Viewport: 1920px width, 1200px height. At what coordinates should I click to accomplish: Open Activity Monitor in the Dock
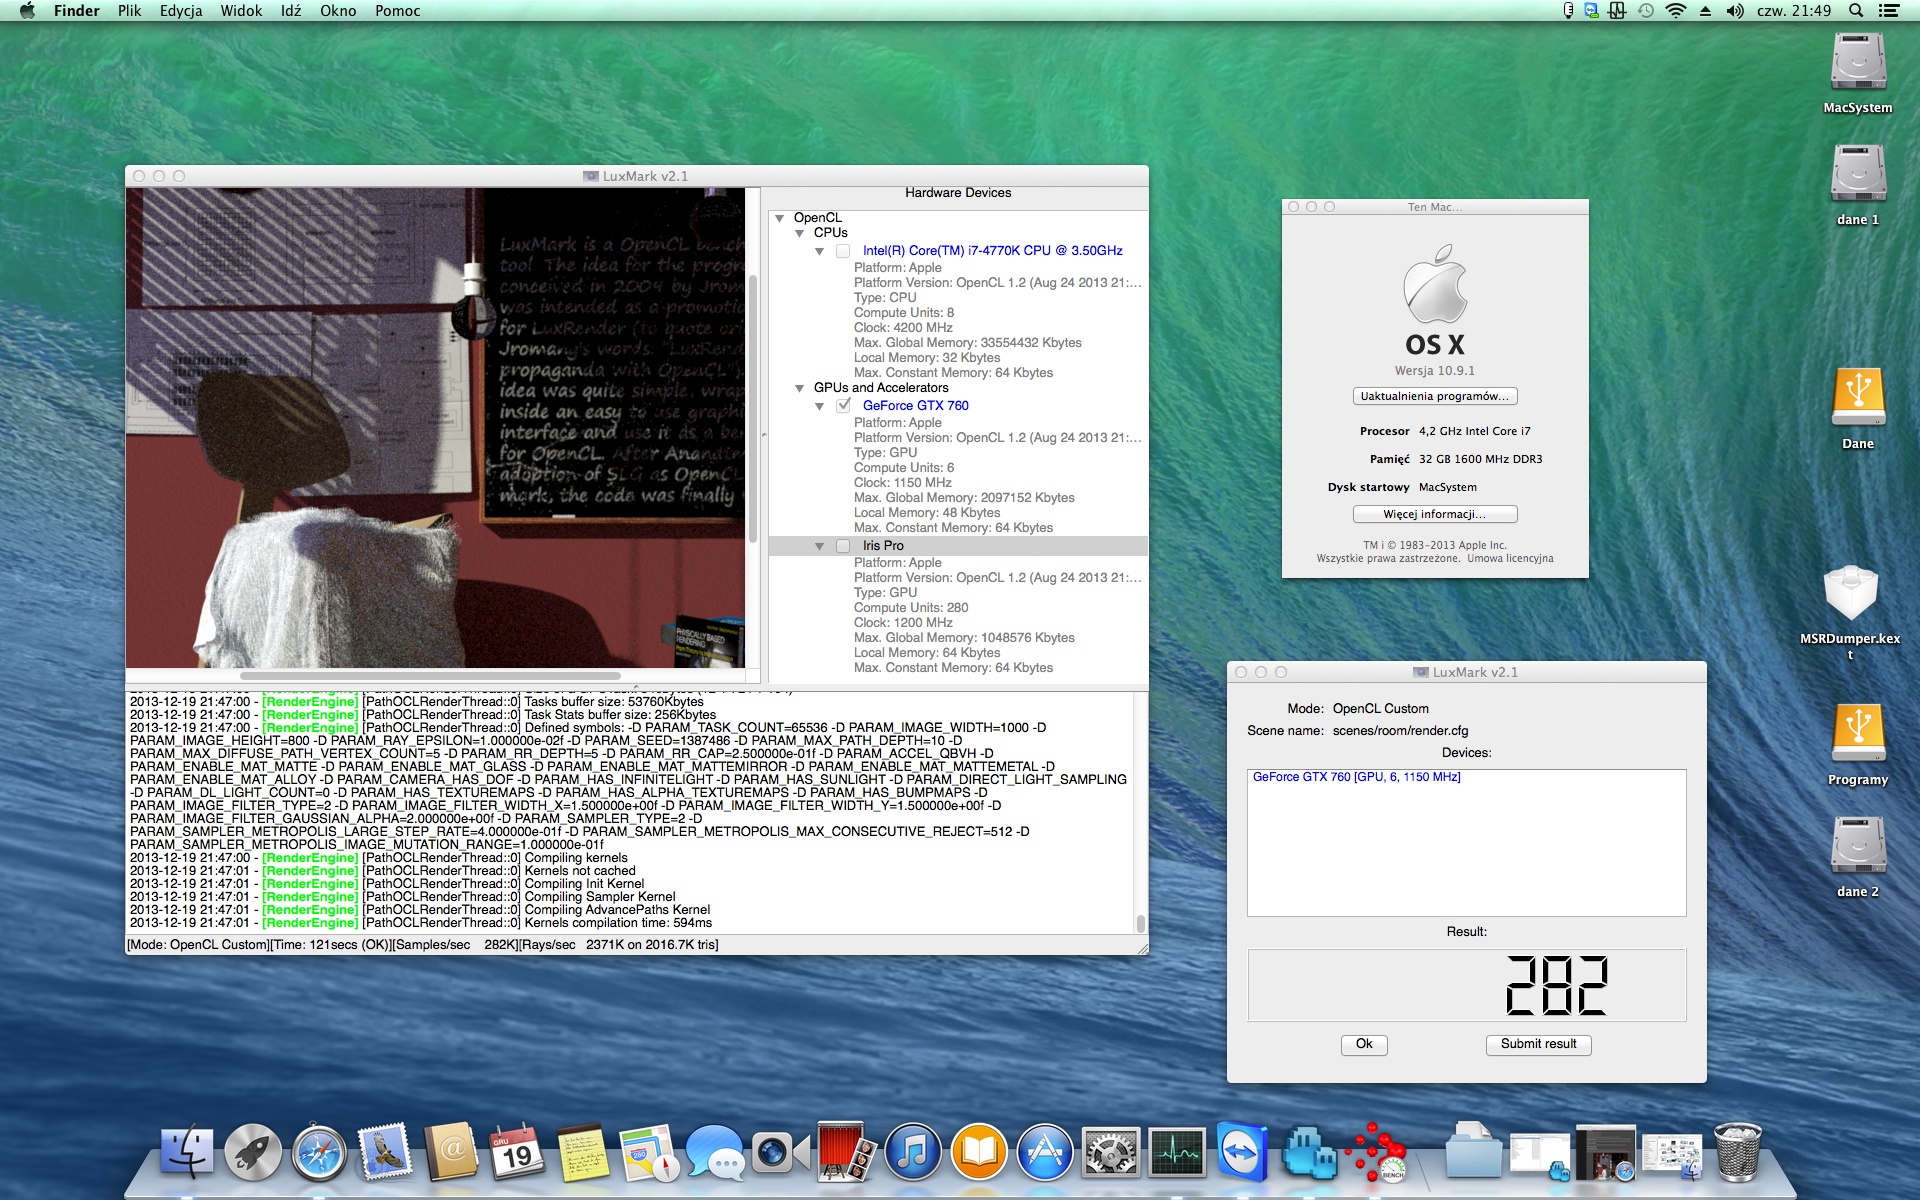[x=1177, y=1153]
